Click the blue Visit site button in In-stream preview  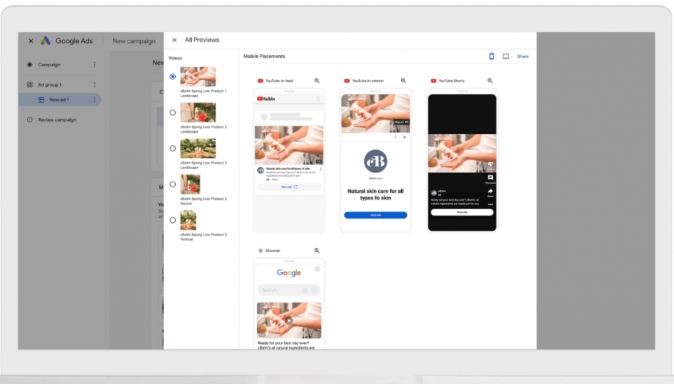pos(375,215)
